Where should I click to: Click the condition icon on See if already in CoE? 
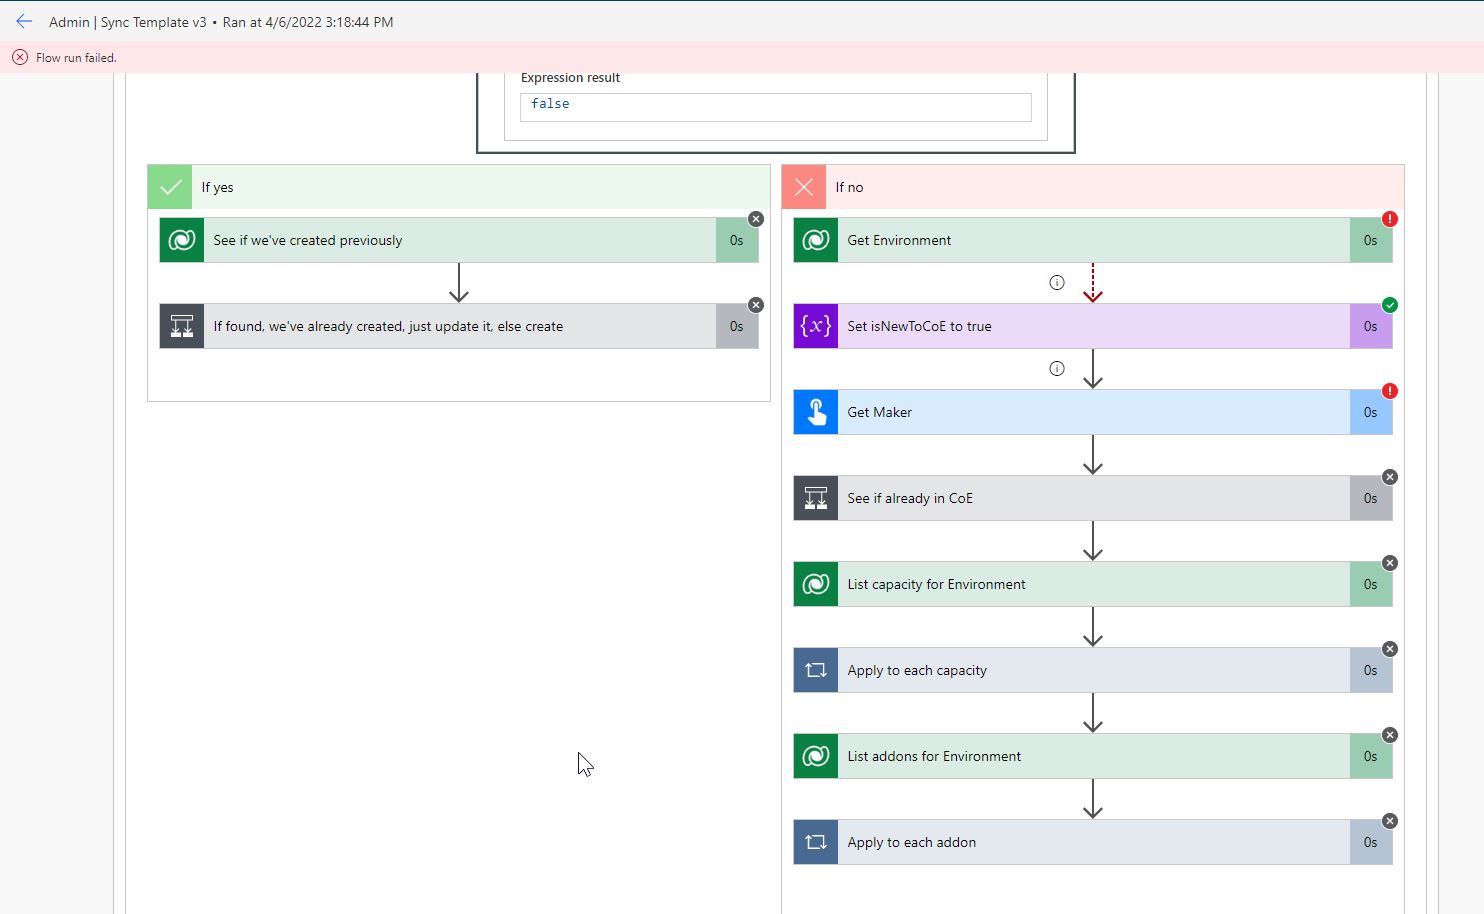coord(816,498)
